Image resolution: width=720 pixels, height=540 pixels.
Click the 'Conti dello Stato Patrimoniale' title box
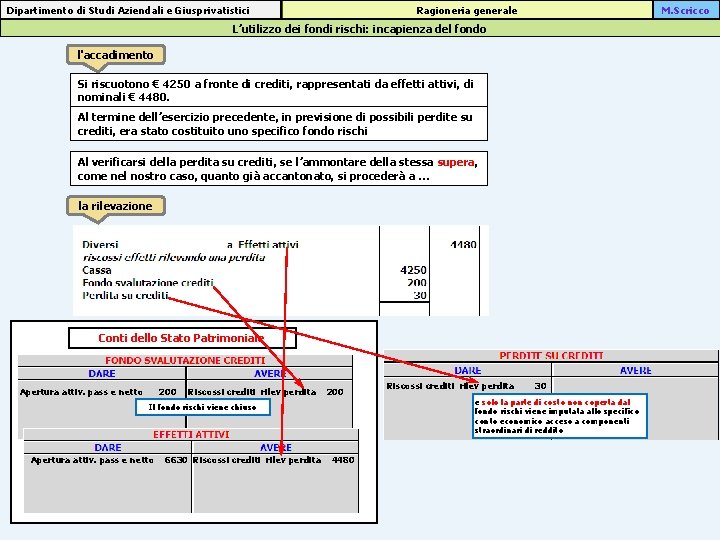coord(182,338)
